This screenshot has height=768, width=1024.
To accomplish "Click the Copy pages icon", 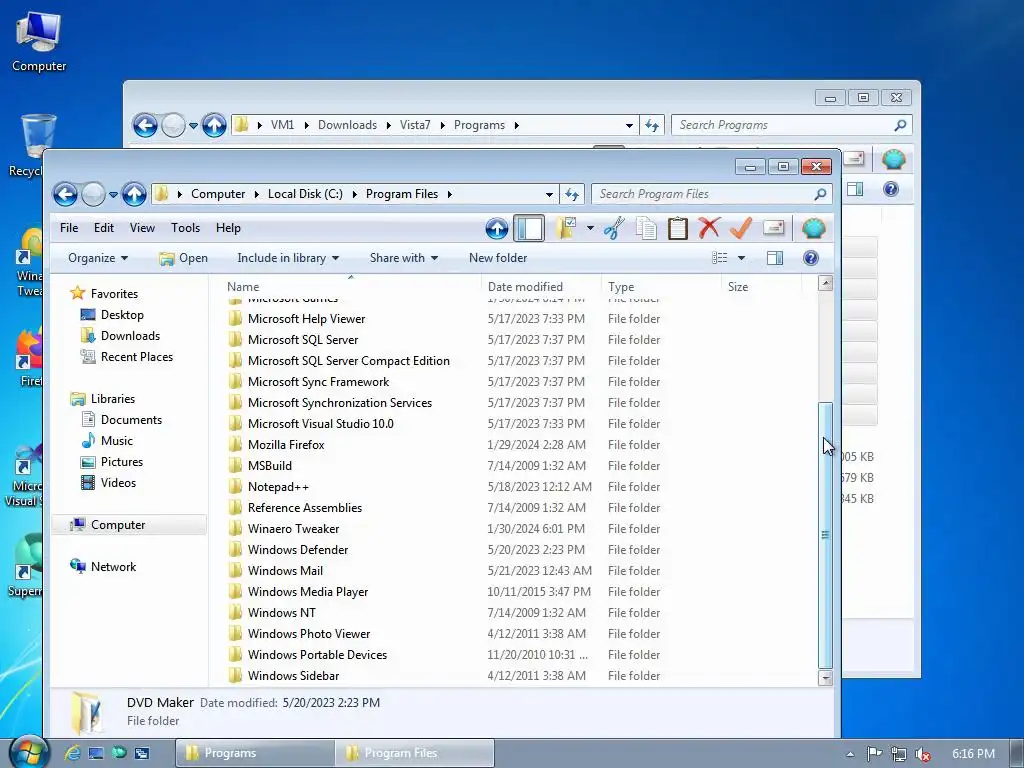I will tap(646, 228).
